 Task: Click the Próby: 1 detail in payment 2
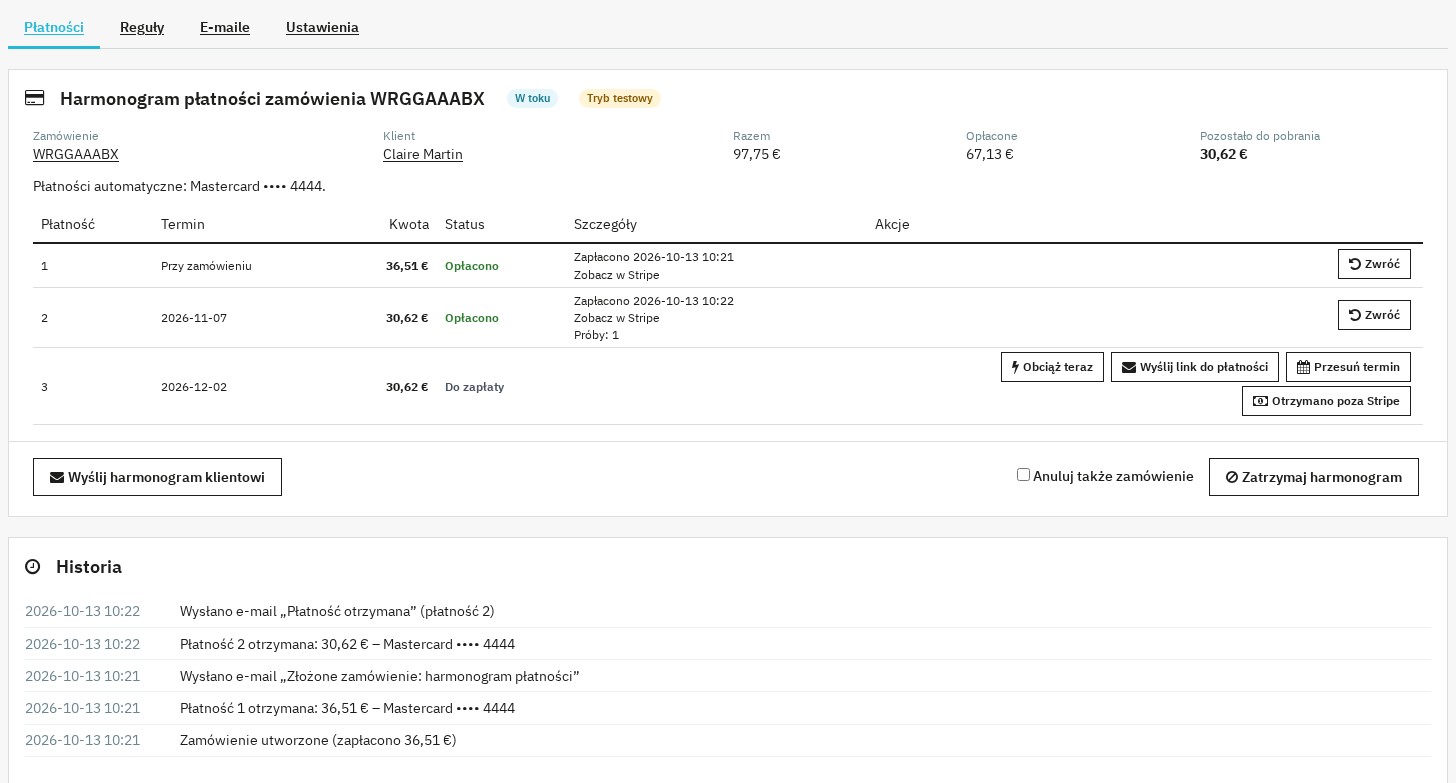tap(597, 335)
